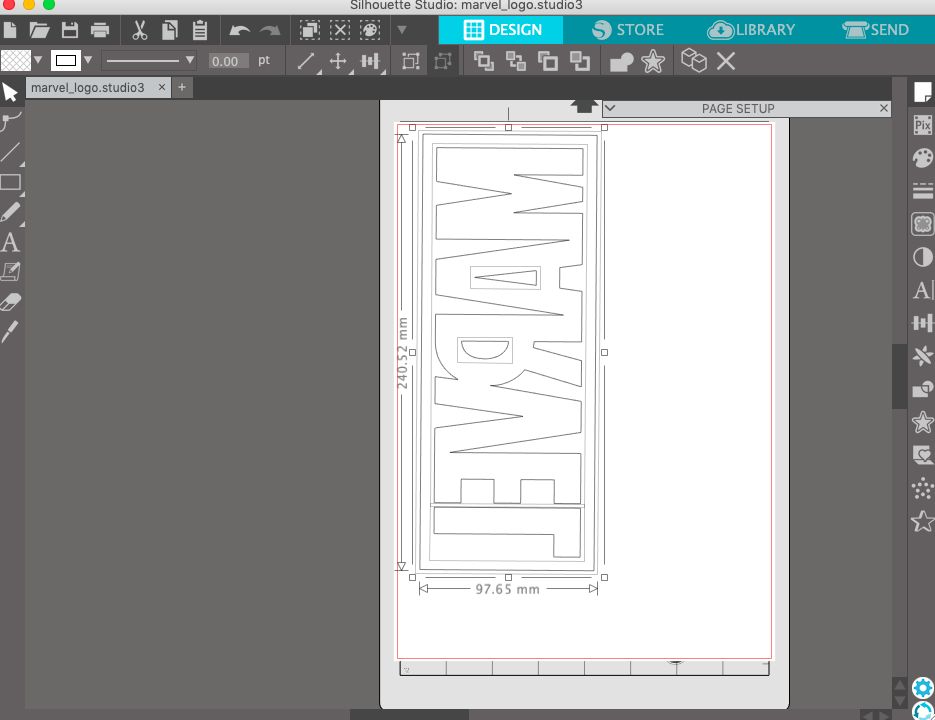This screenshot has width=935, height=720.
Task: Open the line color swatch
Action: [66, 60]
